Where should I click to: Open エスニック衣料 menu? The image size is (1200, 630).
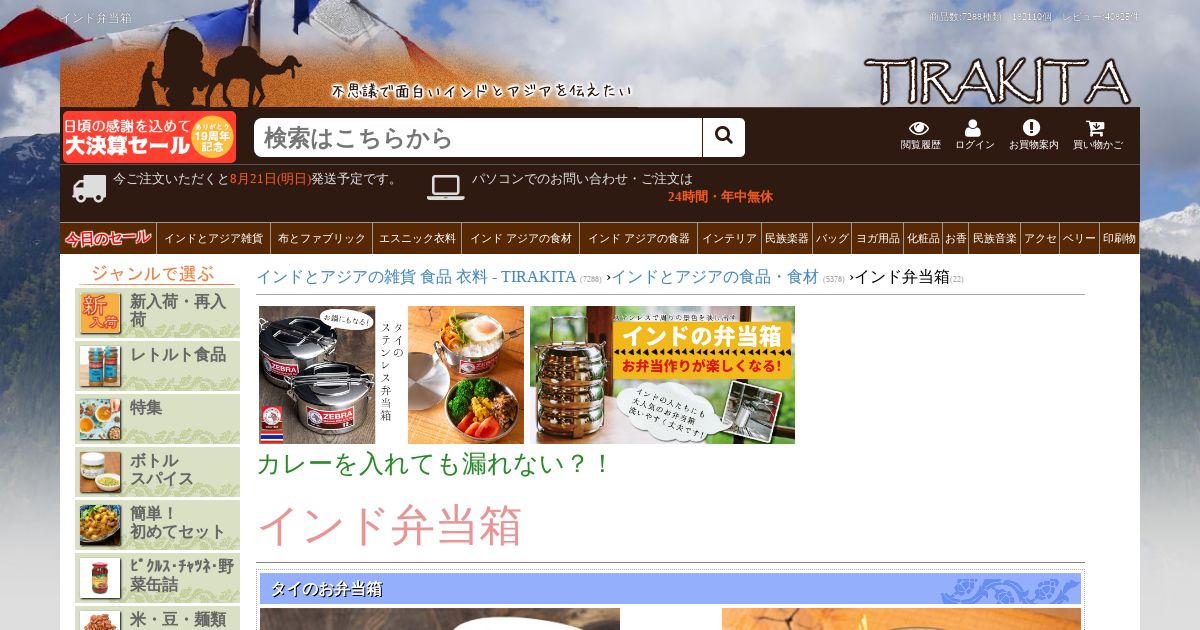pyautogui.click(x=417, y=238)
